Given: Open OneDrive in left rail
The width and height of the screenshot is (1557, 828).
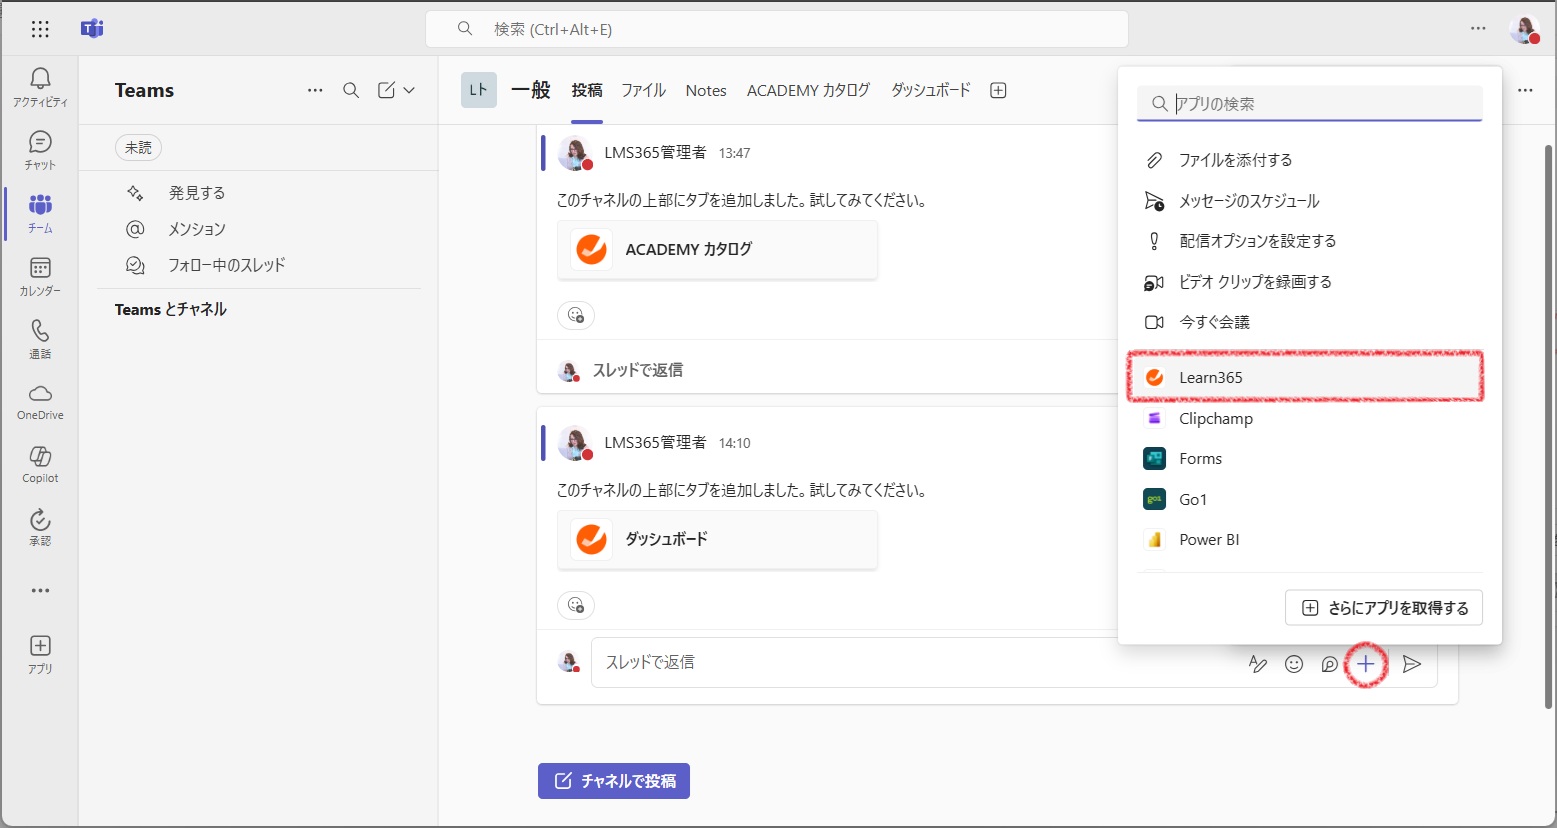Looking at the screenshot, I should (40, 402).
